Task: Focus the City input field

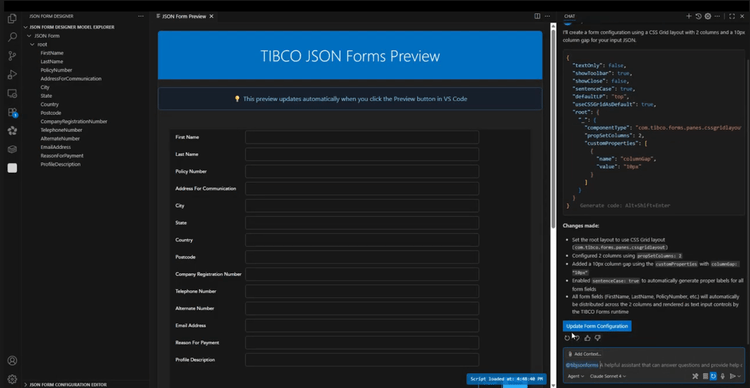Action: pos(362,206)
